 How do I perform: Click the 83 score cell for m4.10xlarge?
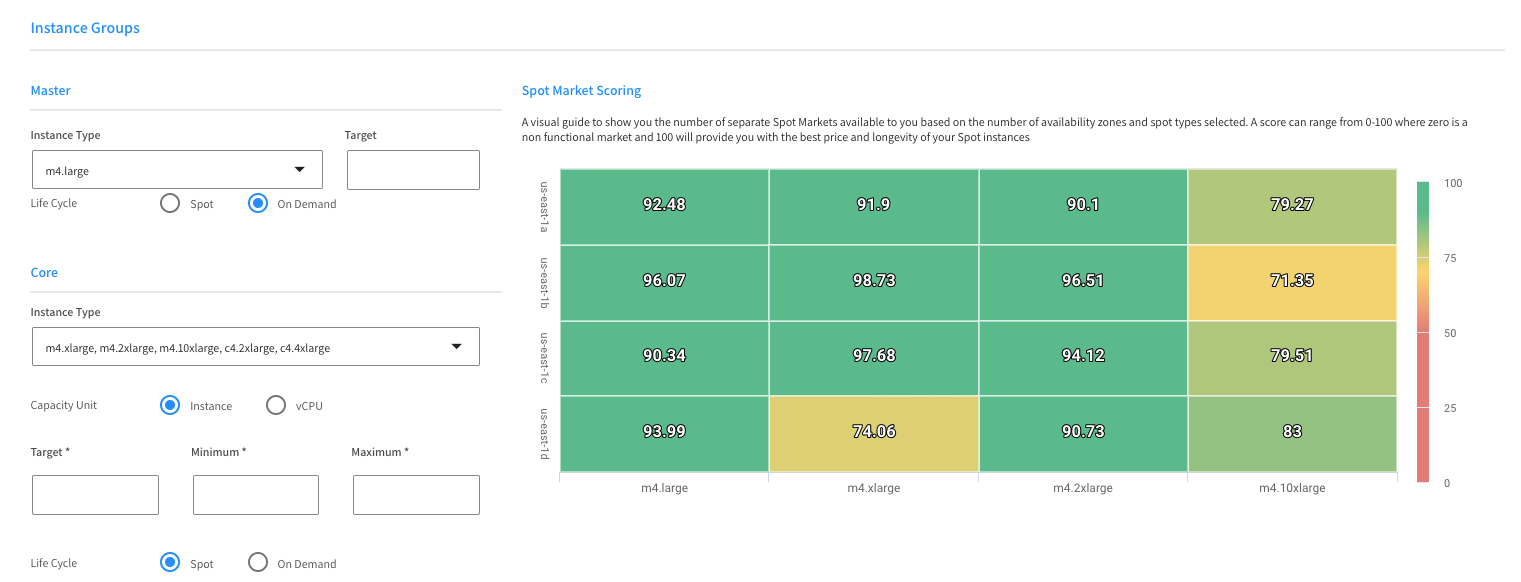tap(1292, 433)
